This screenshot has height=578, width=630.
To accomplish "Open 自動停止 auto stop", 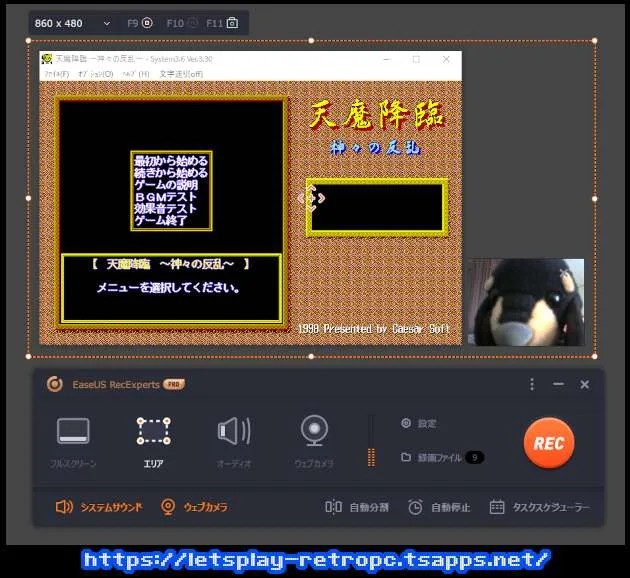I will pos(439,507).
